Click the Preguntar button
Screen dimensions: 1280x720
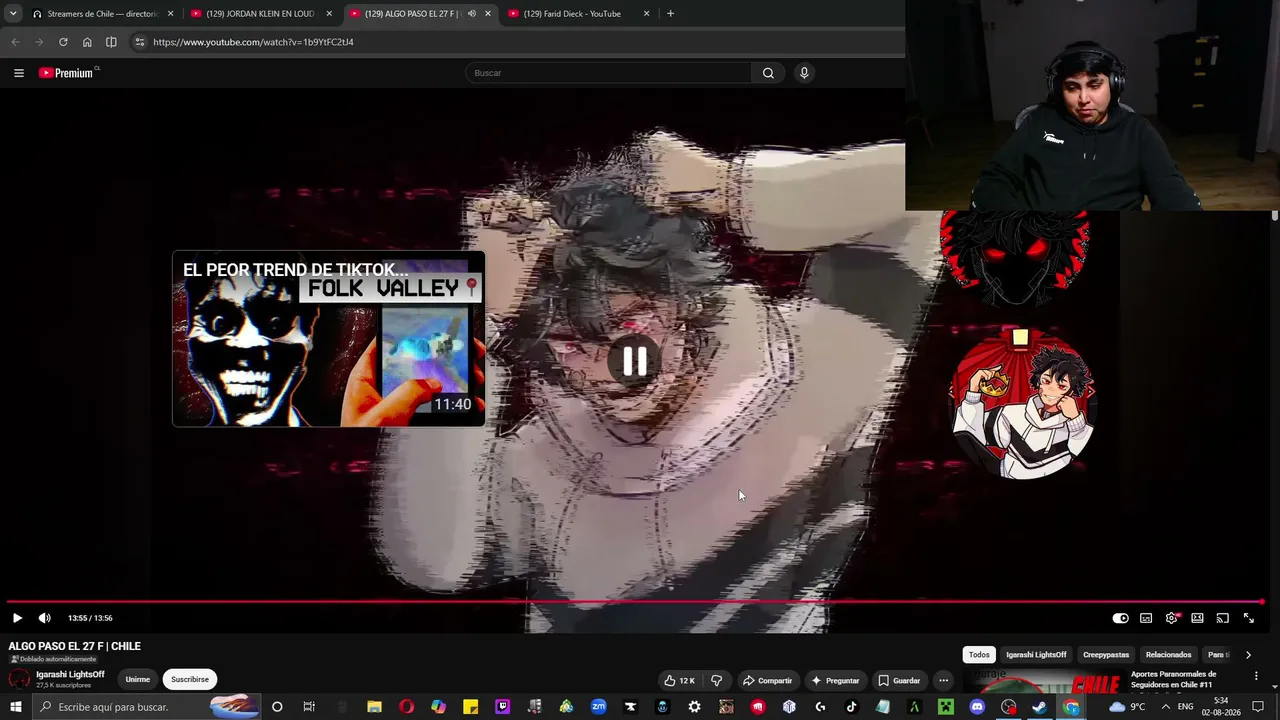(x=835, y=681)
